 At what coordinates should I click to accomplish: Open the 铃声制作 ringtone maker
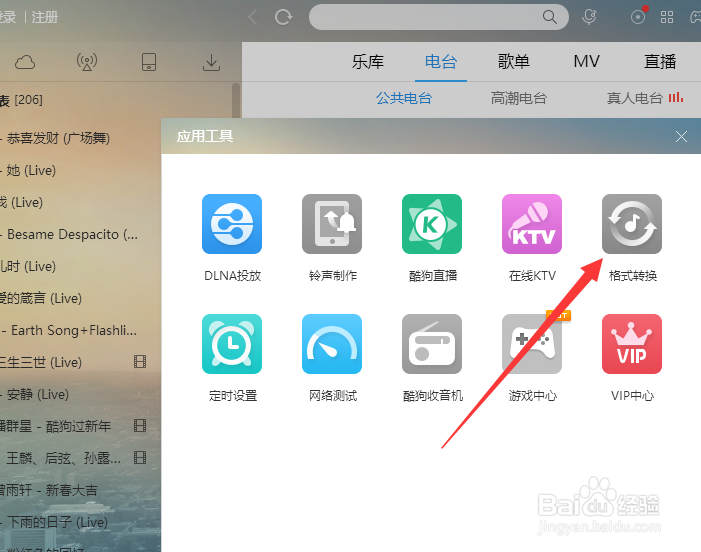(332, 224)
